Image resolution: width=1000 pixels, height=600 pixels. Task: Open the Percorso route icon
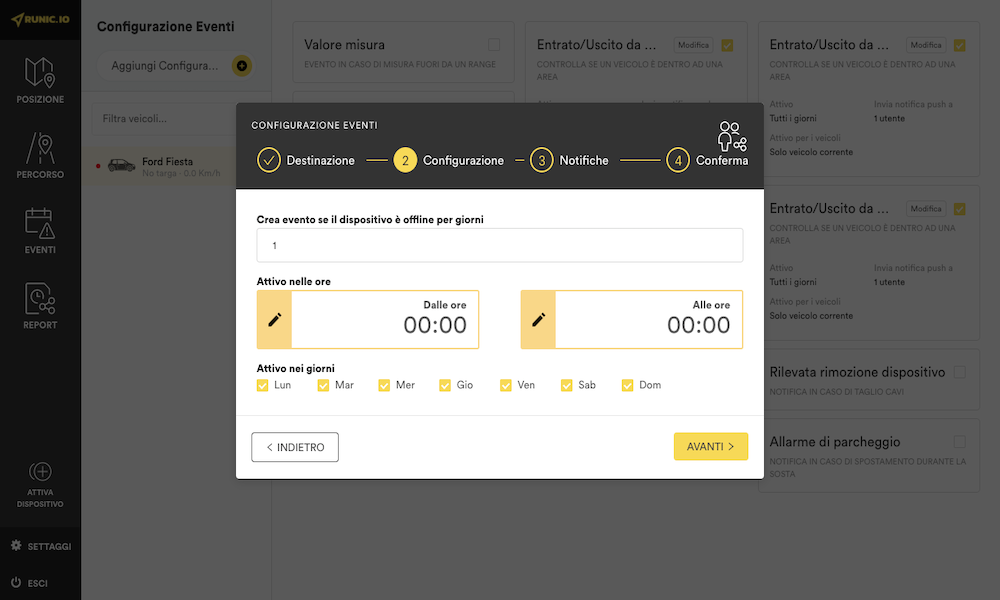pos(40,149)
